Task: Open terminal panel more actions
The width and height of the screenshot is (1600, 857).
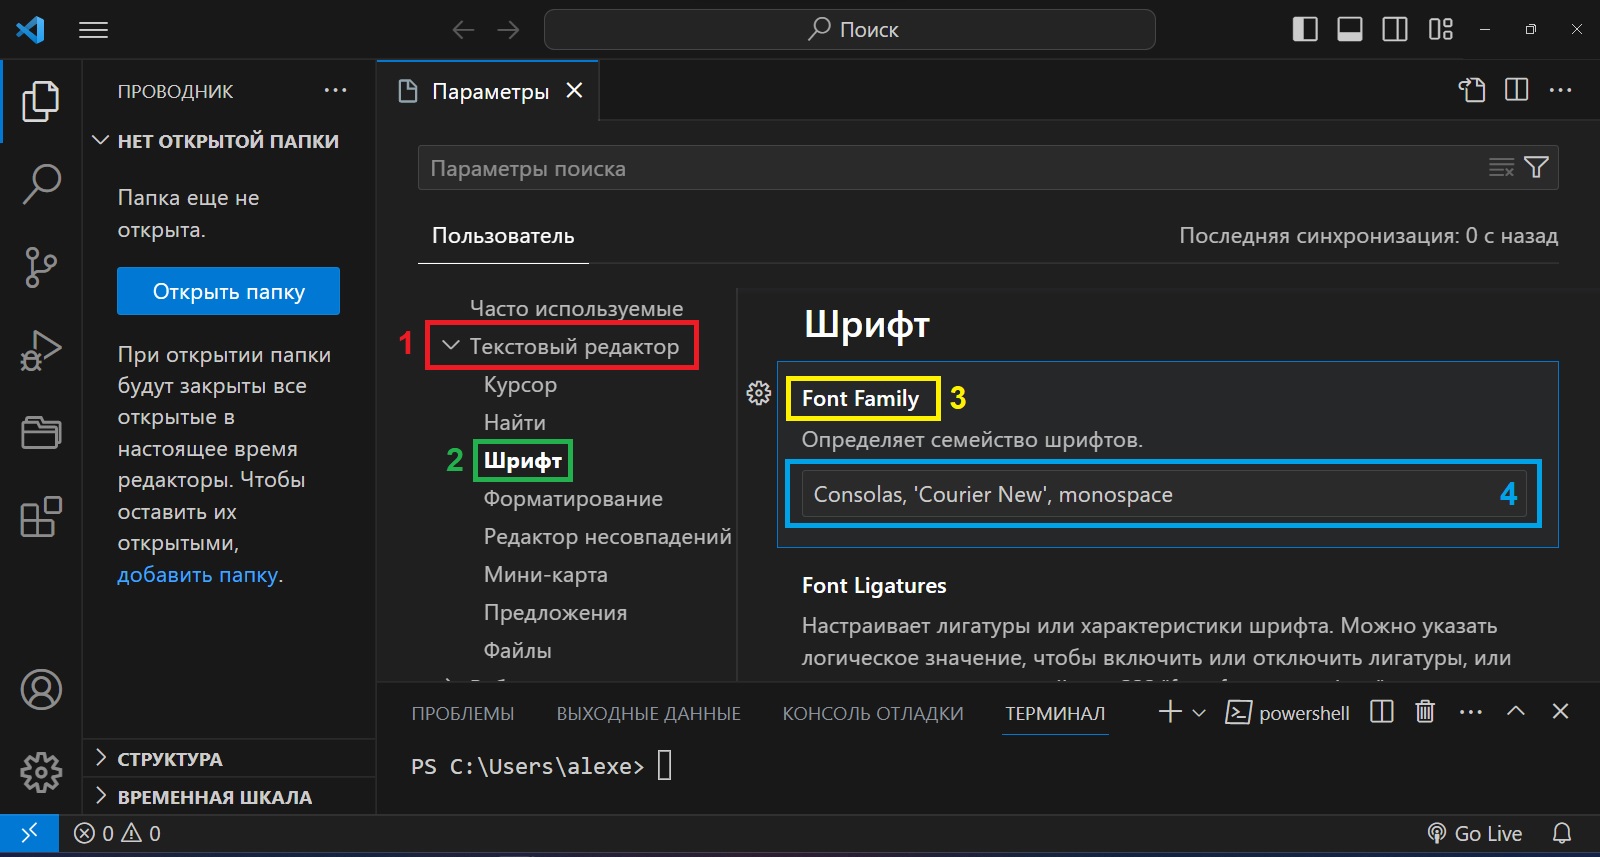Action: pos(1471,712)
